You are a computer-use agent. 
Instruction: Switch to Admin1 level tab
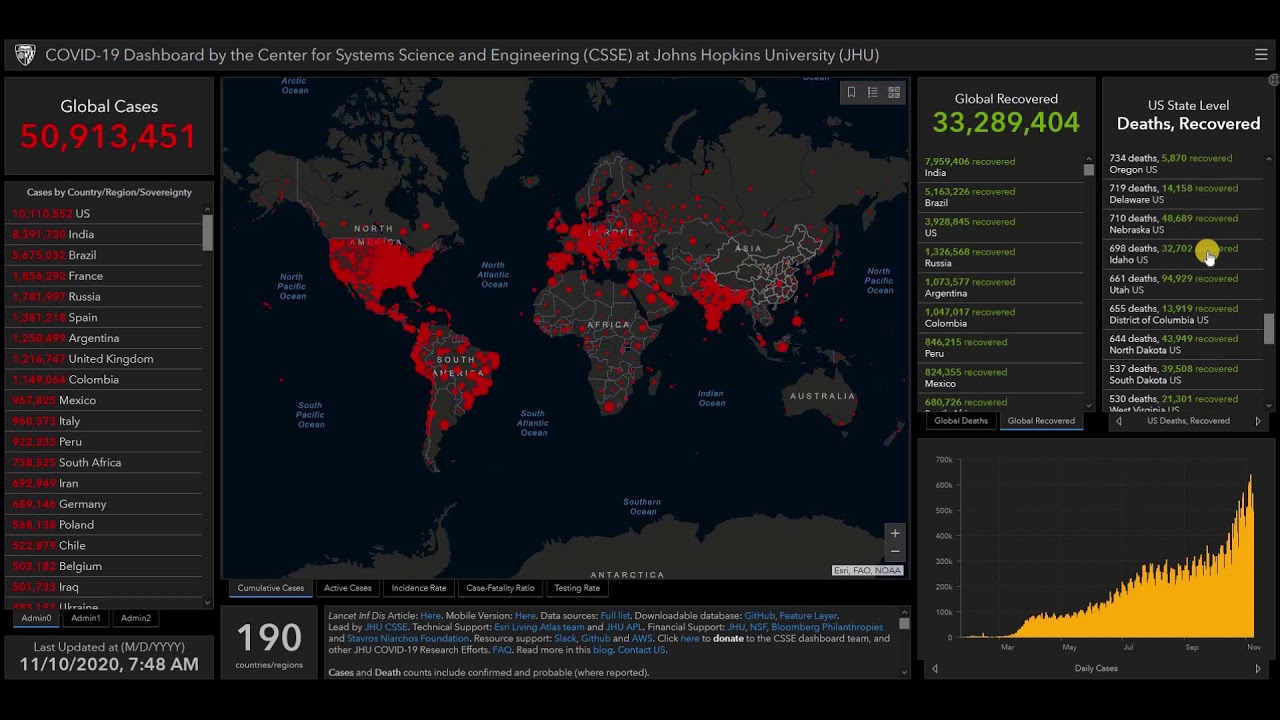86,618
